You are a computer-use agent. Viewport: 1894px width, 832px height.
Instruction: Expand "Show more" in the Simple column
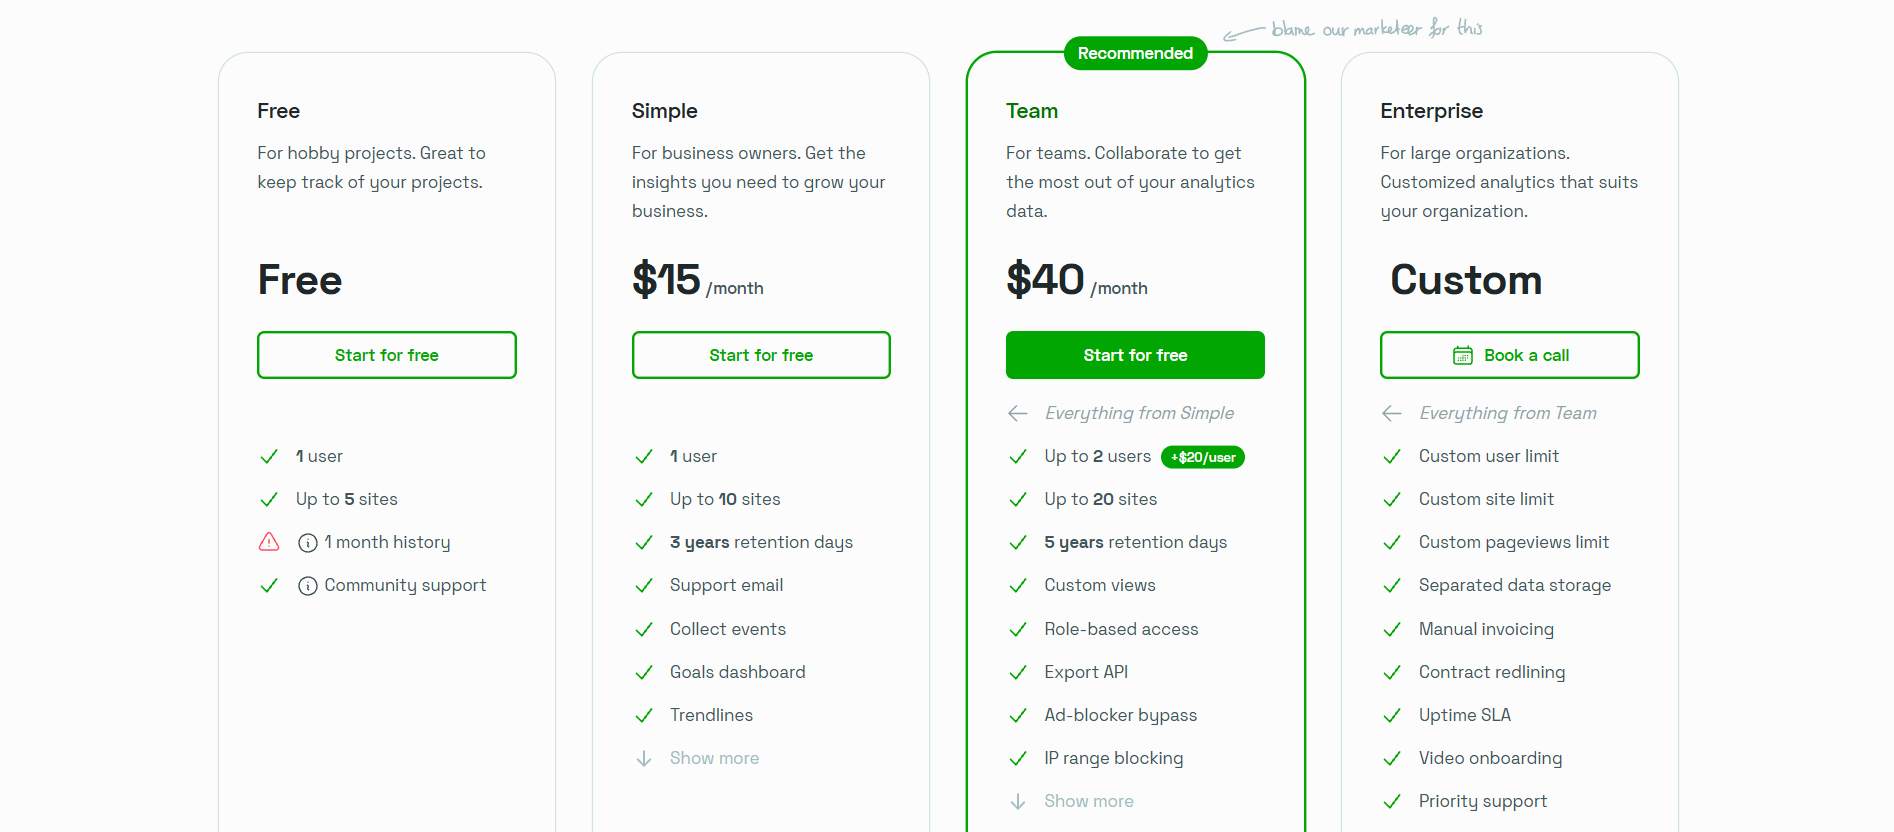click(x=713, y=758)
